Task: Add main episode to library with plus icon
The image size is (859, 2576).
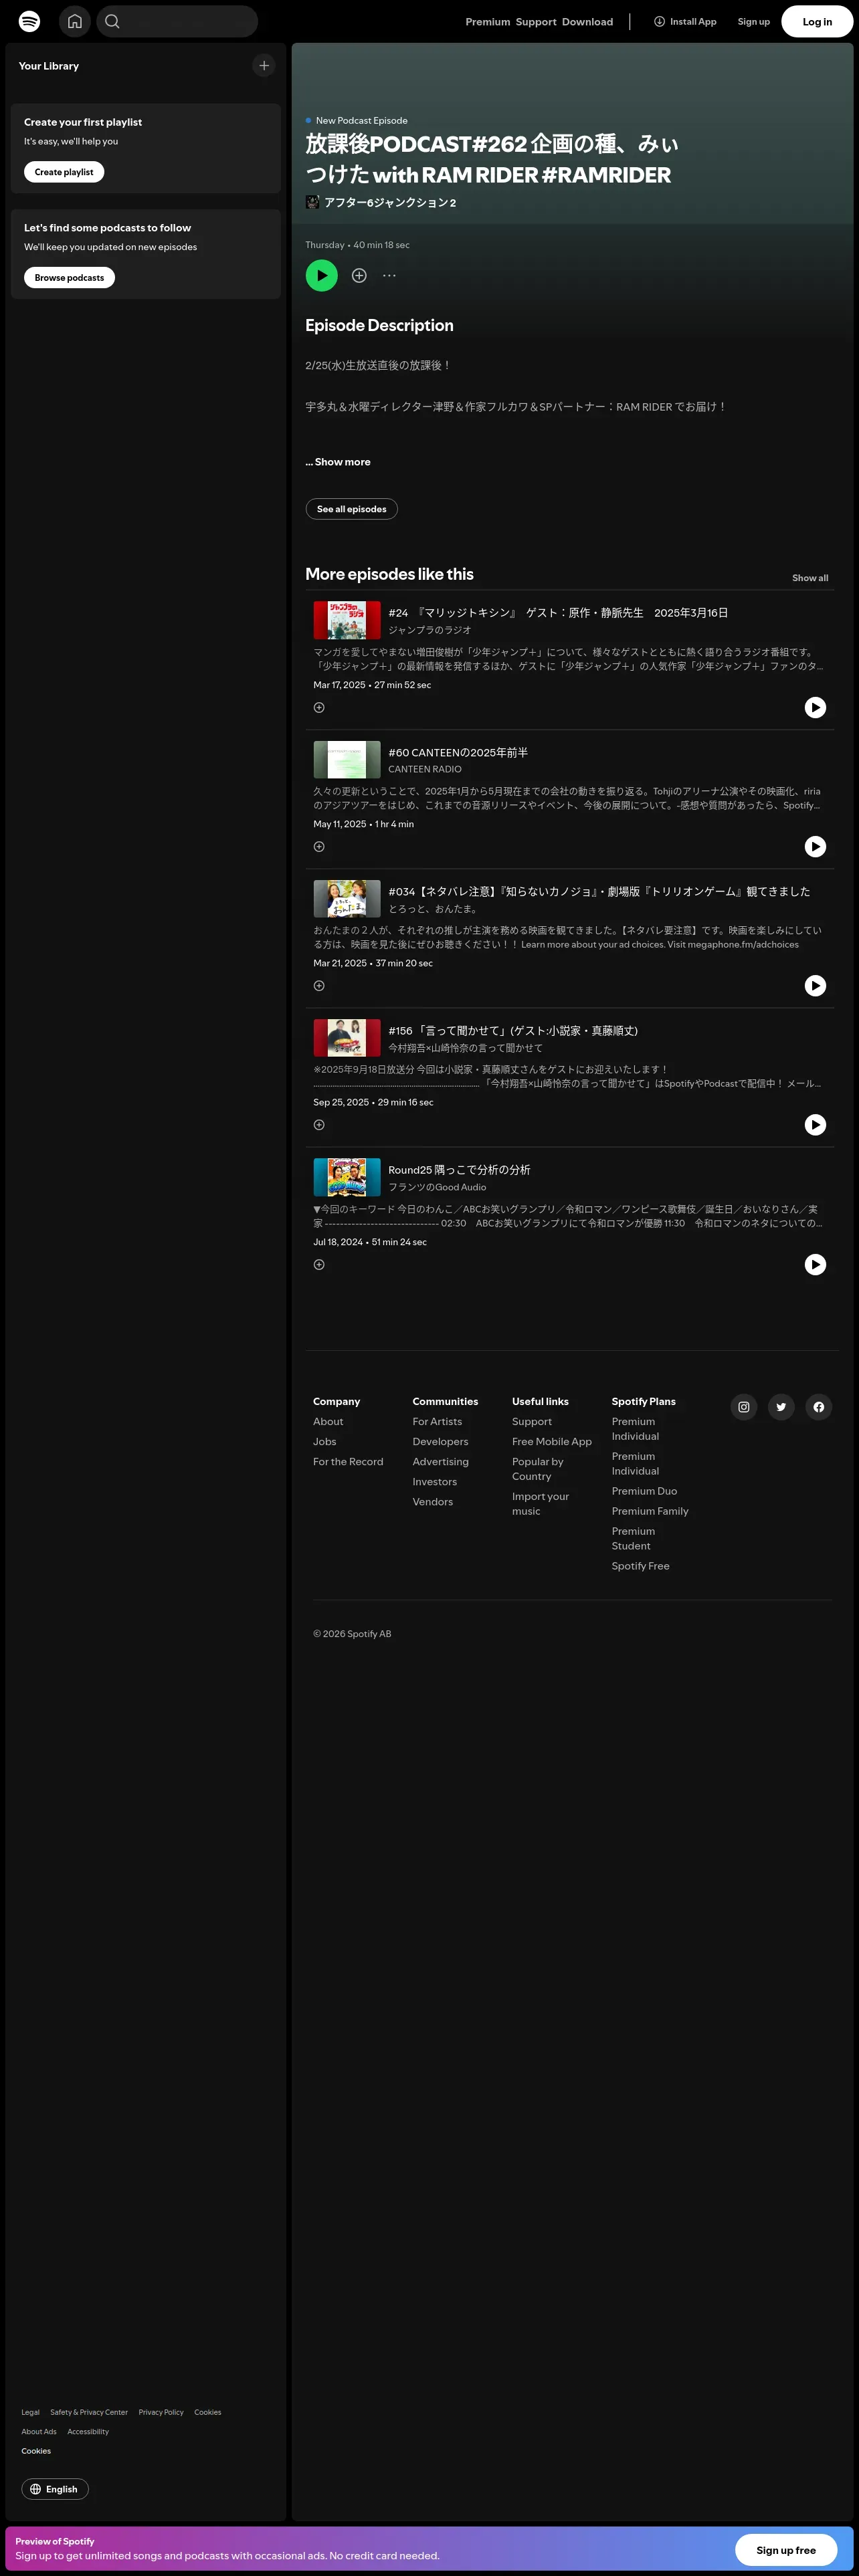Action: pos(359,275)
